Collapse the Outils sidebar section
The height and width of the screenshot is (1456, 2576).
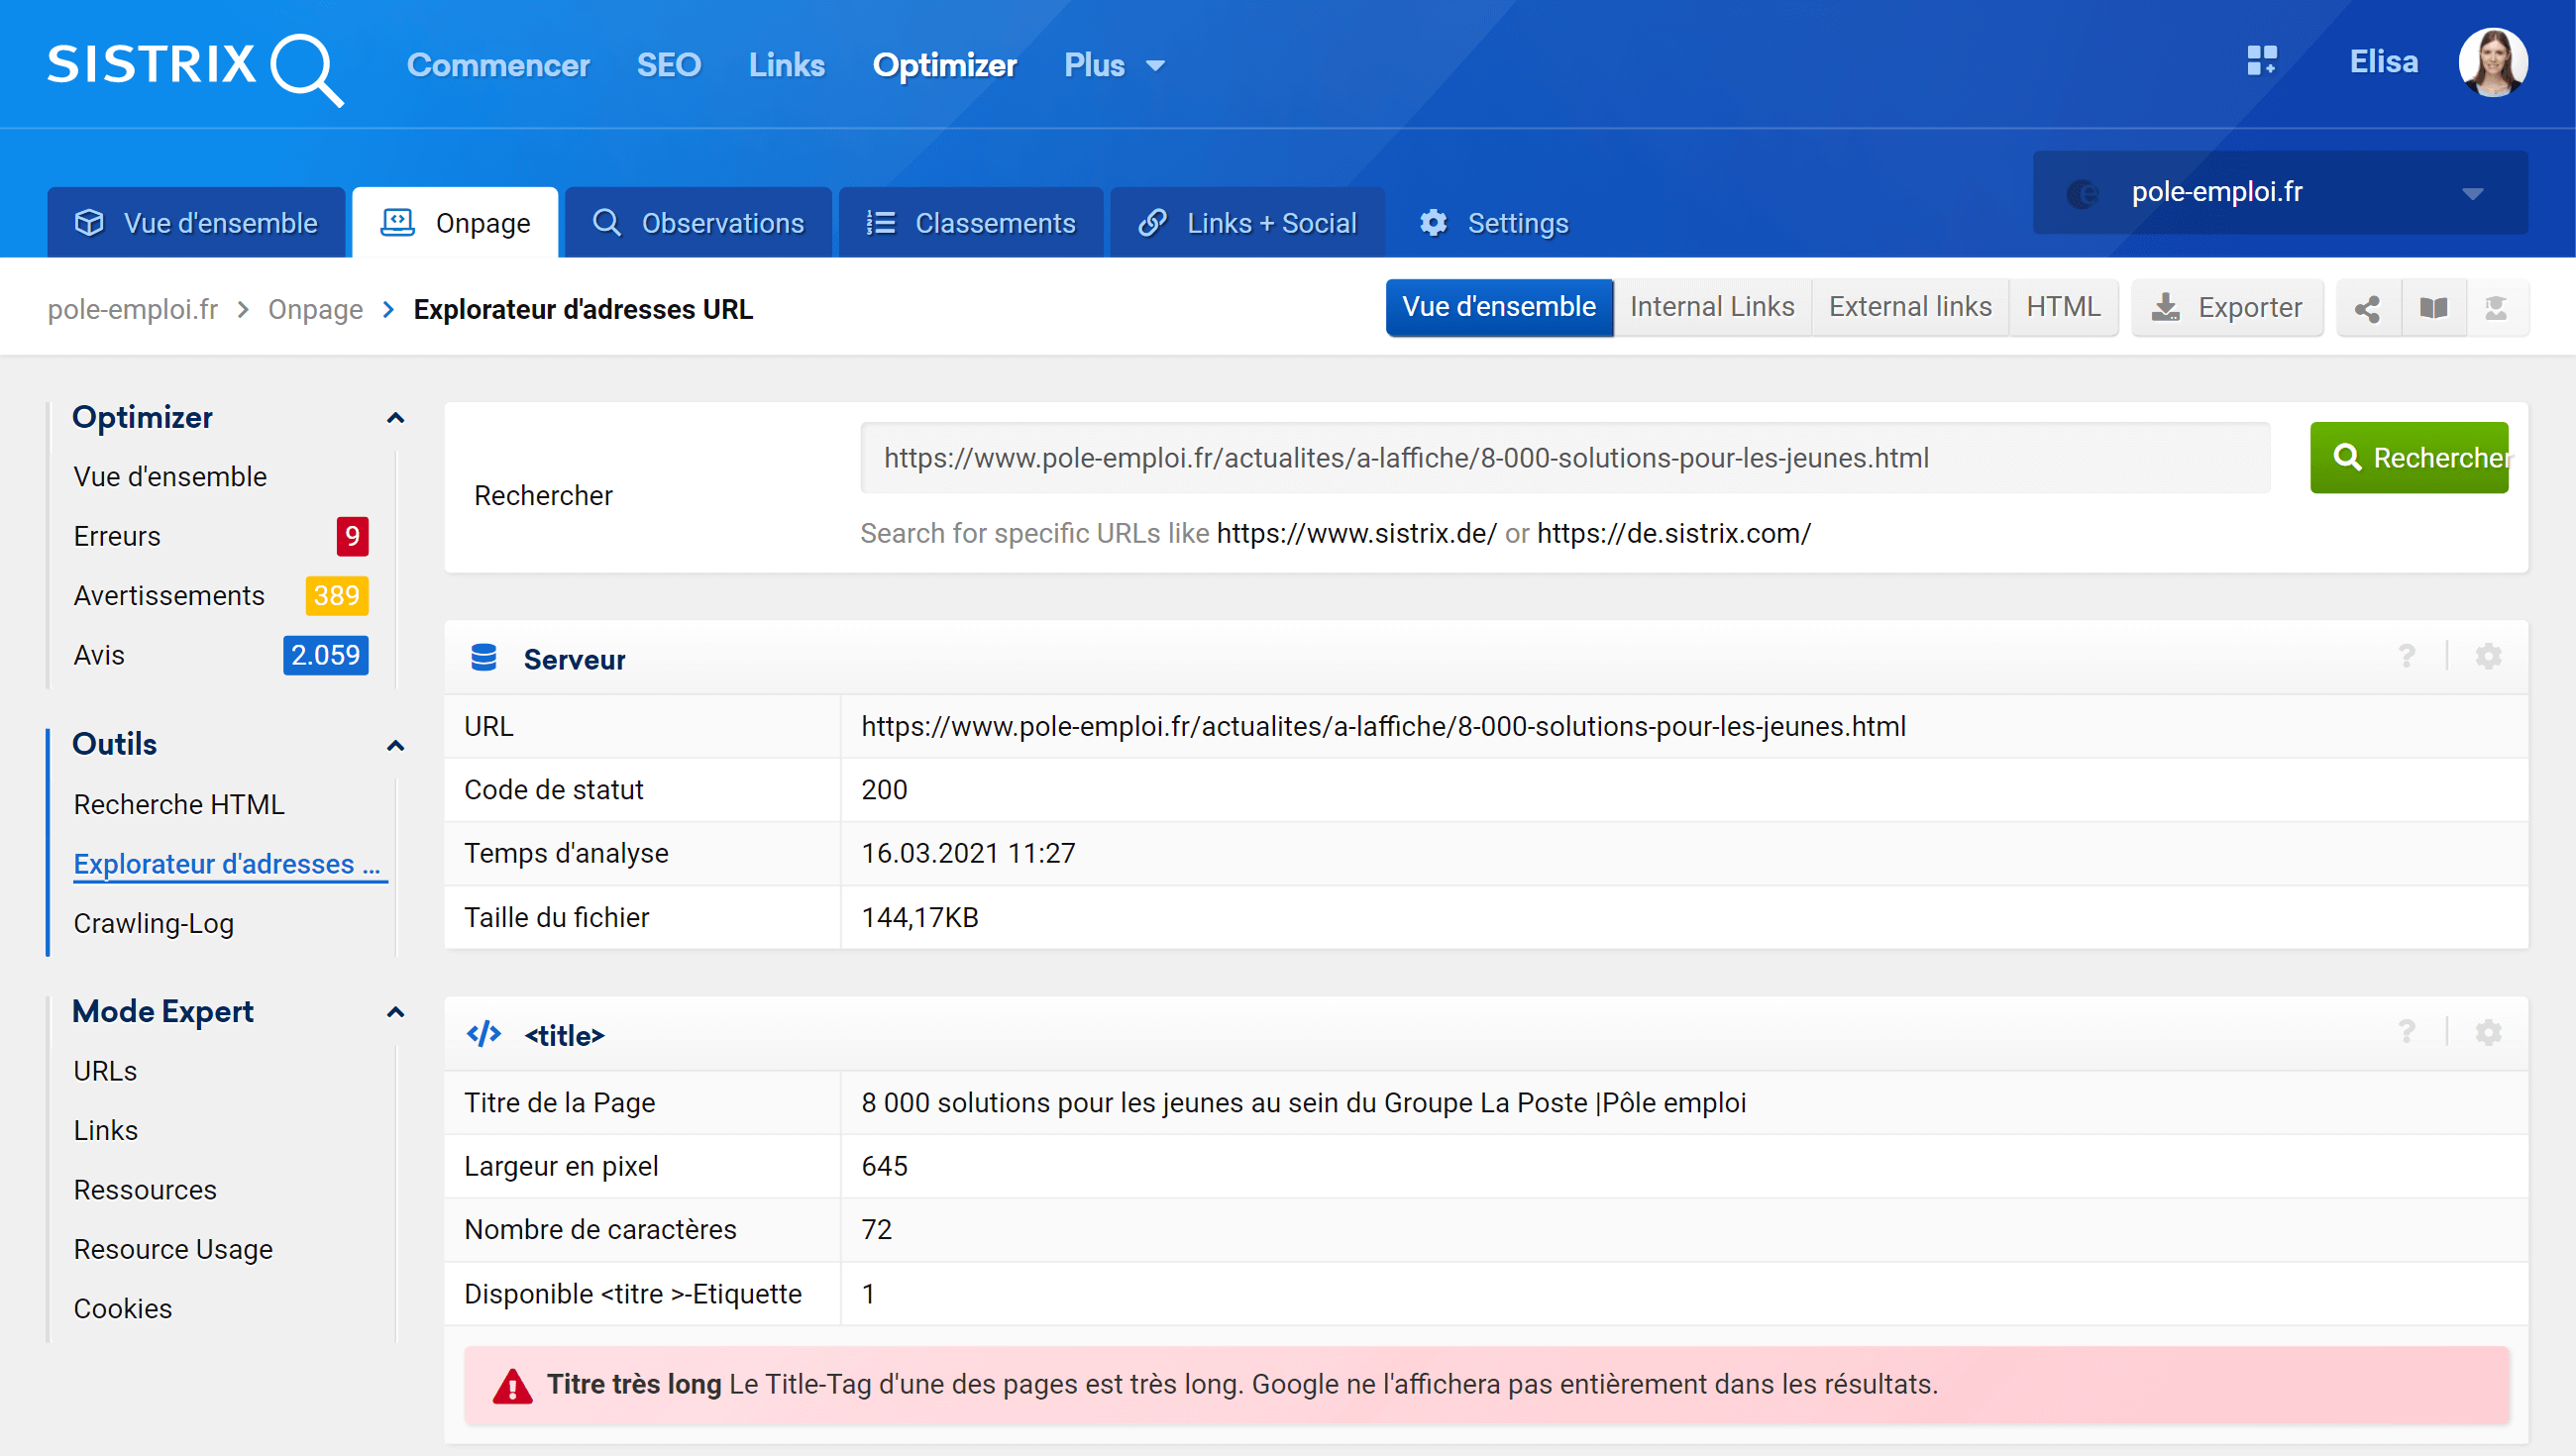395,746
